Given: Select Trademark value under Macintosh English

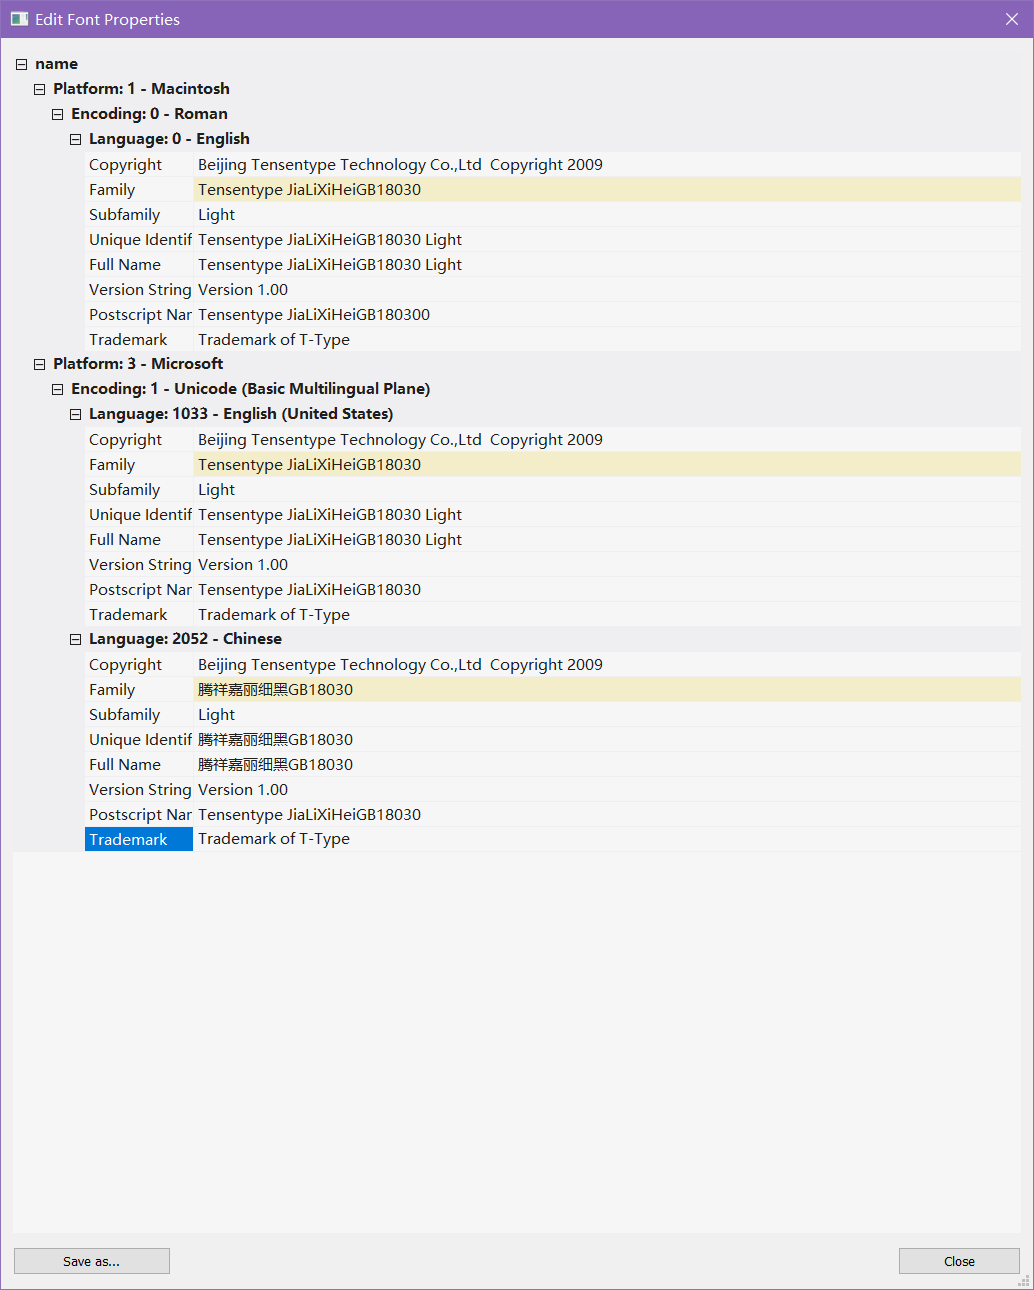Looking at the screenshot, I should 607,339.
